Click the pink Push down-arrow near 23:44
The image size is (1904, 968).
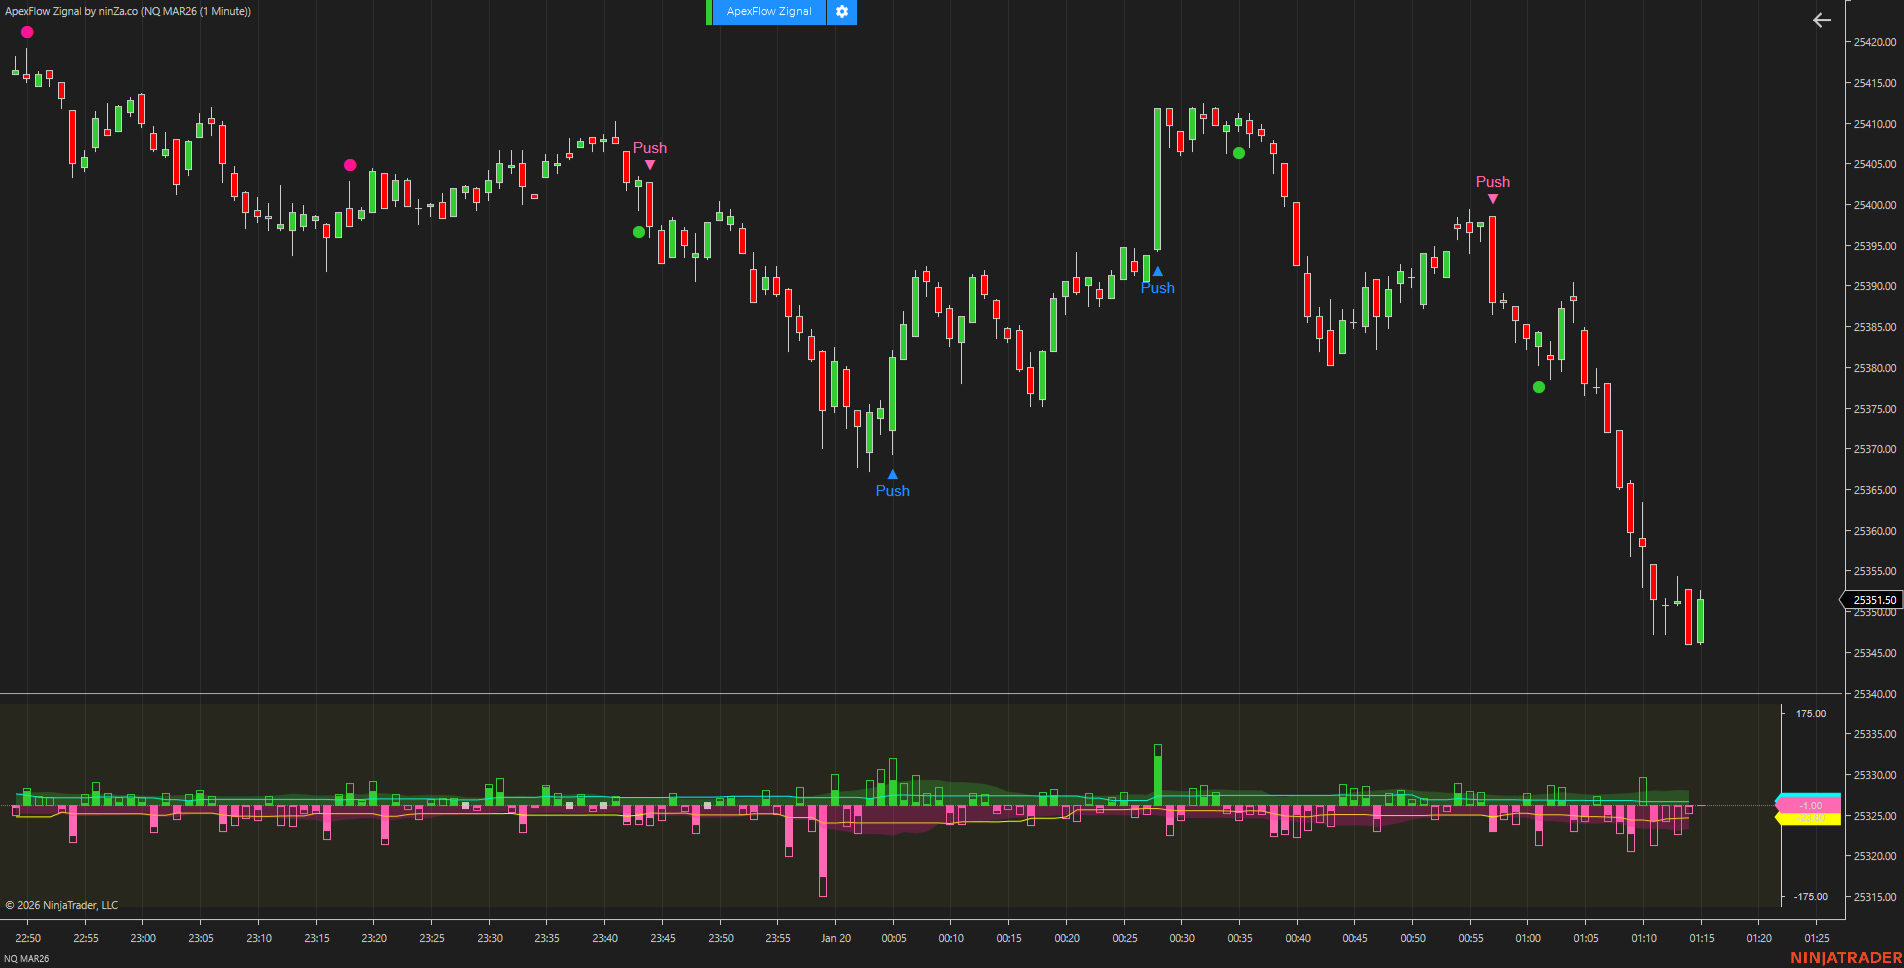[x=650, y=165]
